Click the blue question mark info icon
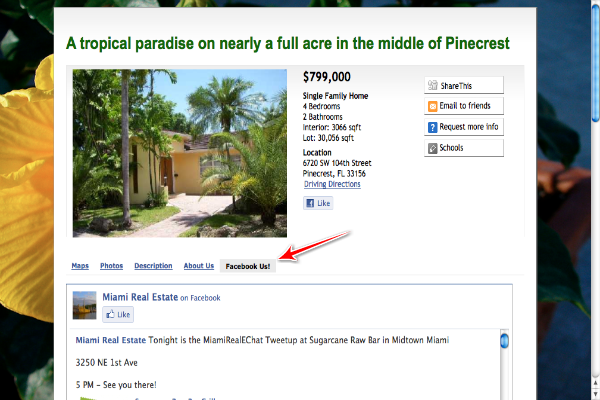Image resolution: width=600 pixels, height=400 pixels. (432, 127)
